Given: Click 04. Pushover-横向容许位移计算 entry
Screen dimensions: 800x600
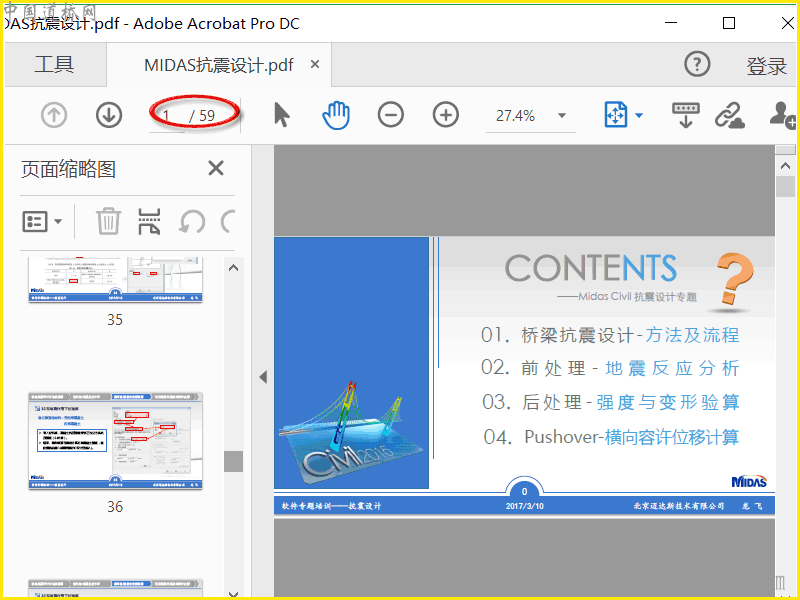Looking at the screenshot, I should tap(611, 437).
